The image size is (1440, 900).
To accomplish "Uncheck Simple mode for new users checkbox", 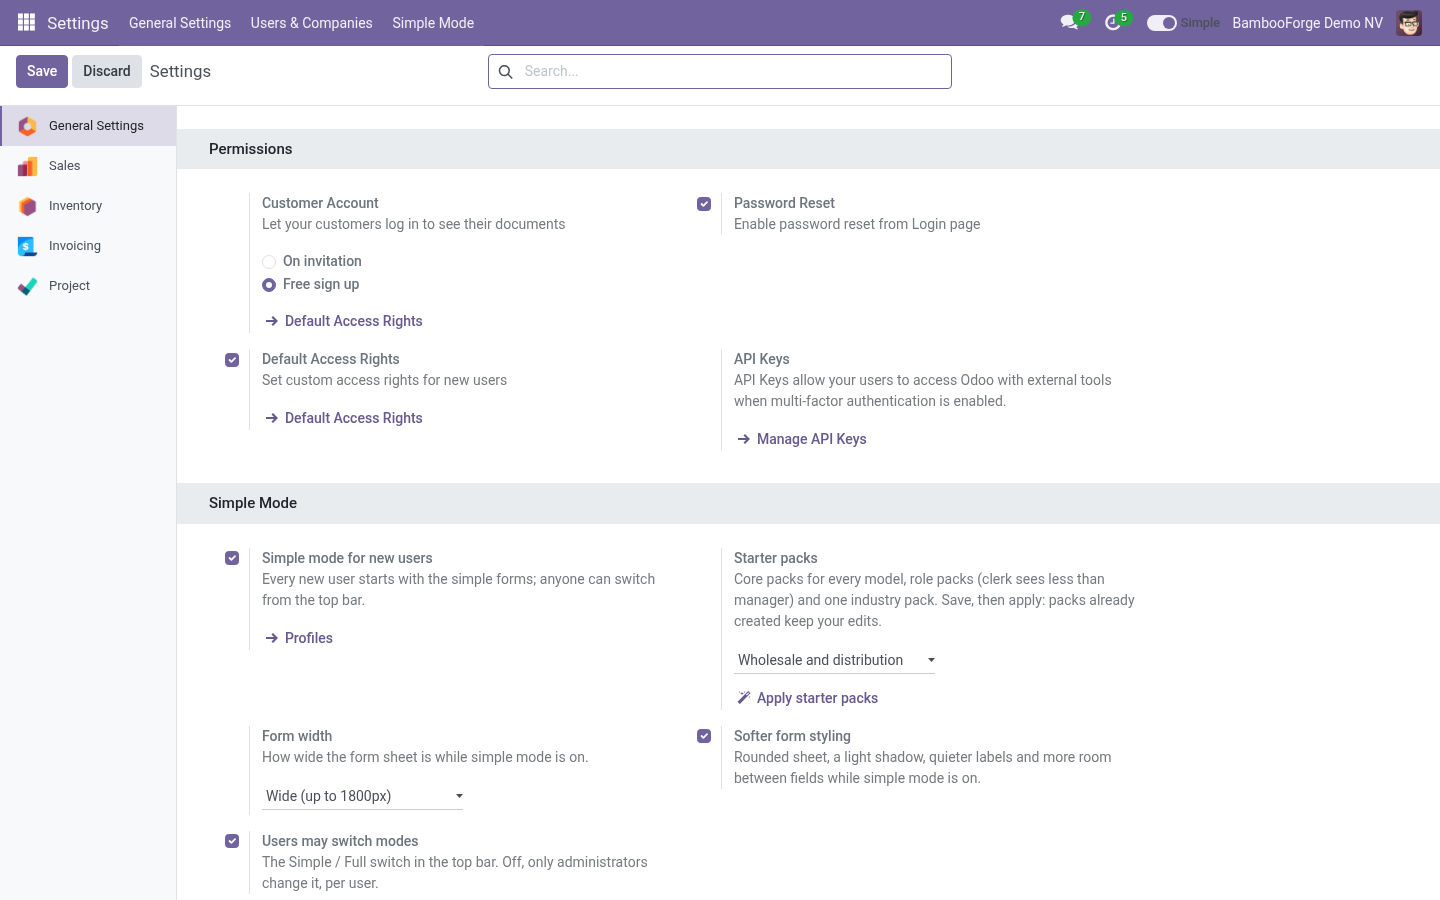I will pyautogui.click(x=232, y=558).
